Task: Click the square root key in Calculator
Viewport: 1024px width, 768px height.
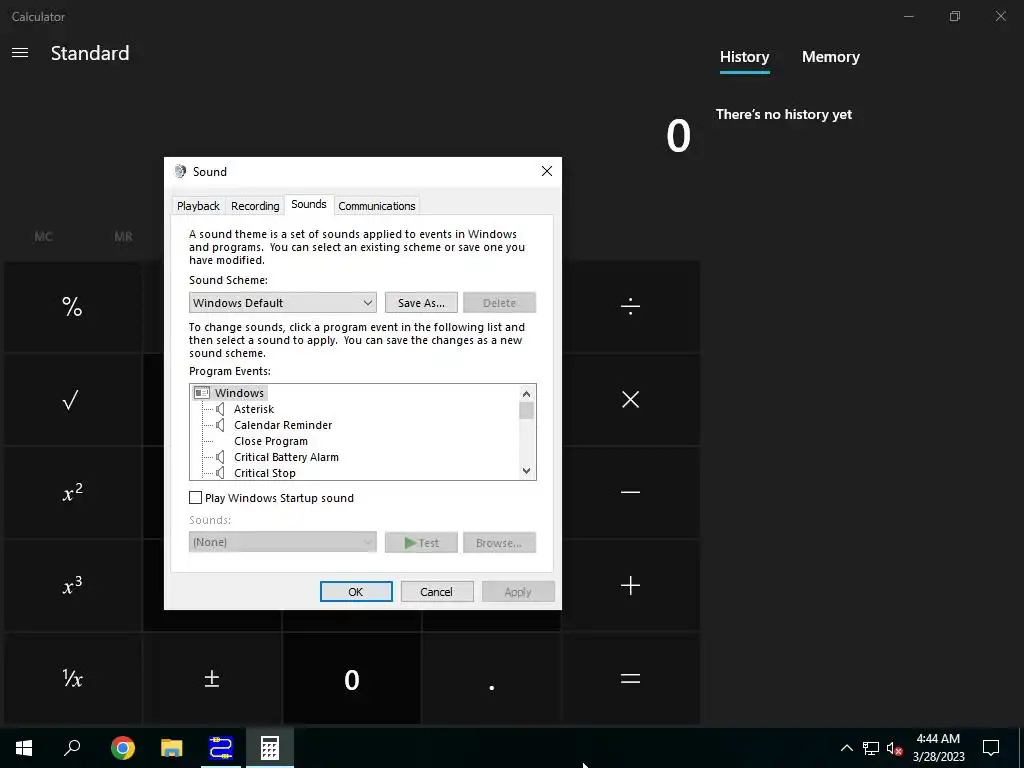Action: (x=72, y=400)
